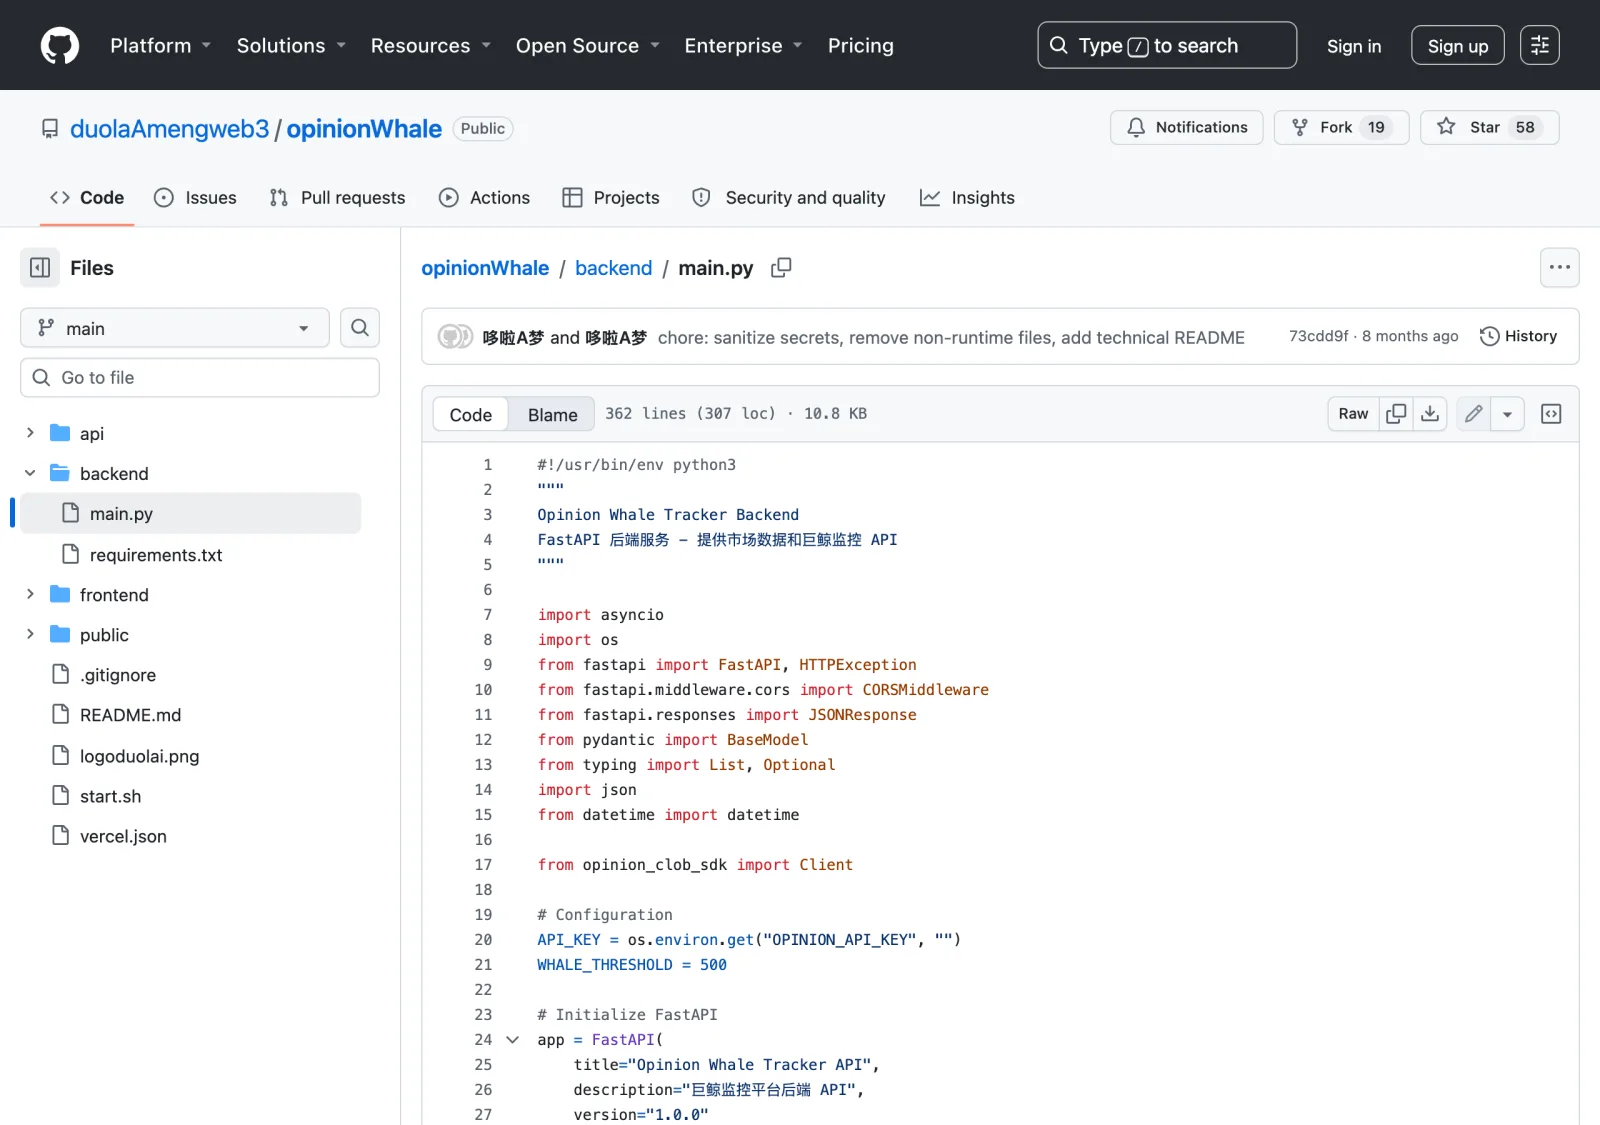Select the repository Code tab
Image resolution: width=1600 pixels, height=1125 pixels.
[x=87, y=197]
